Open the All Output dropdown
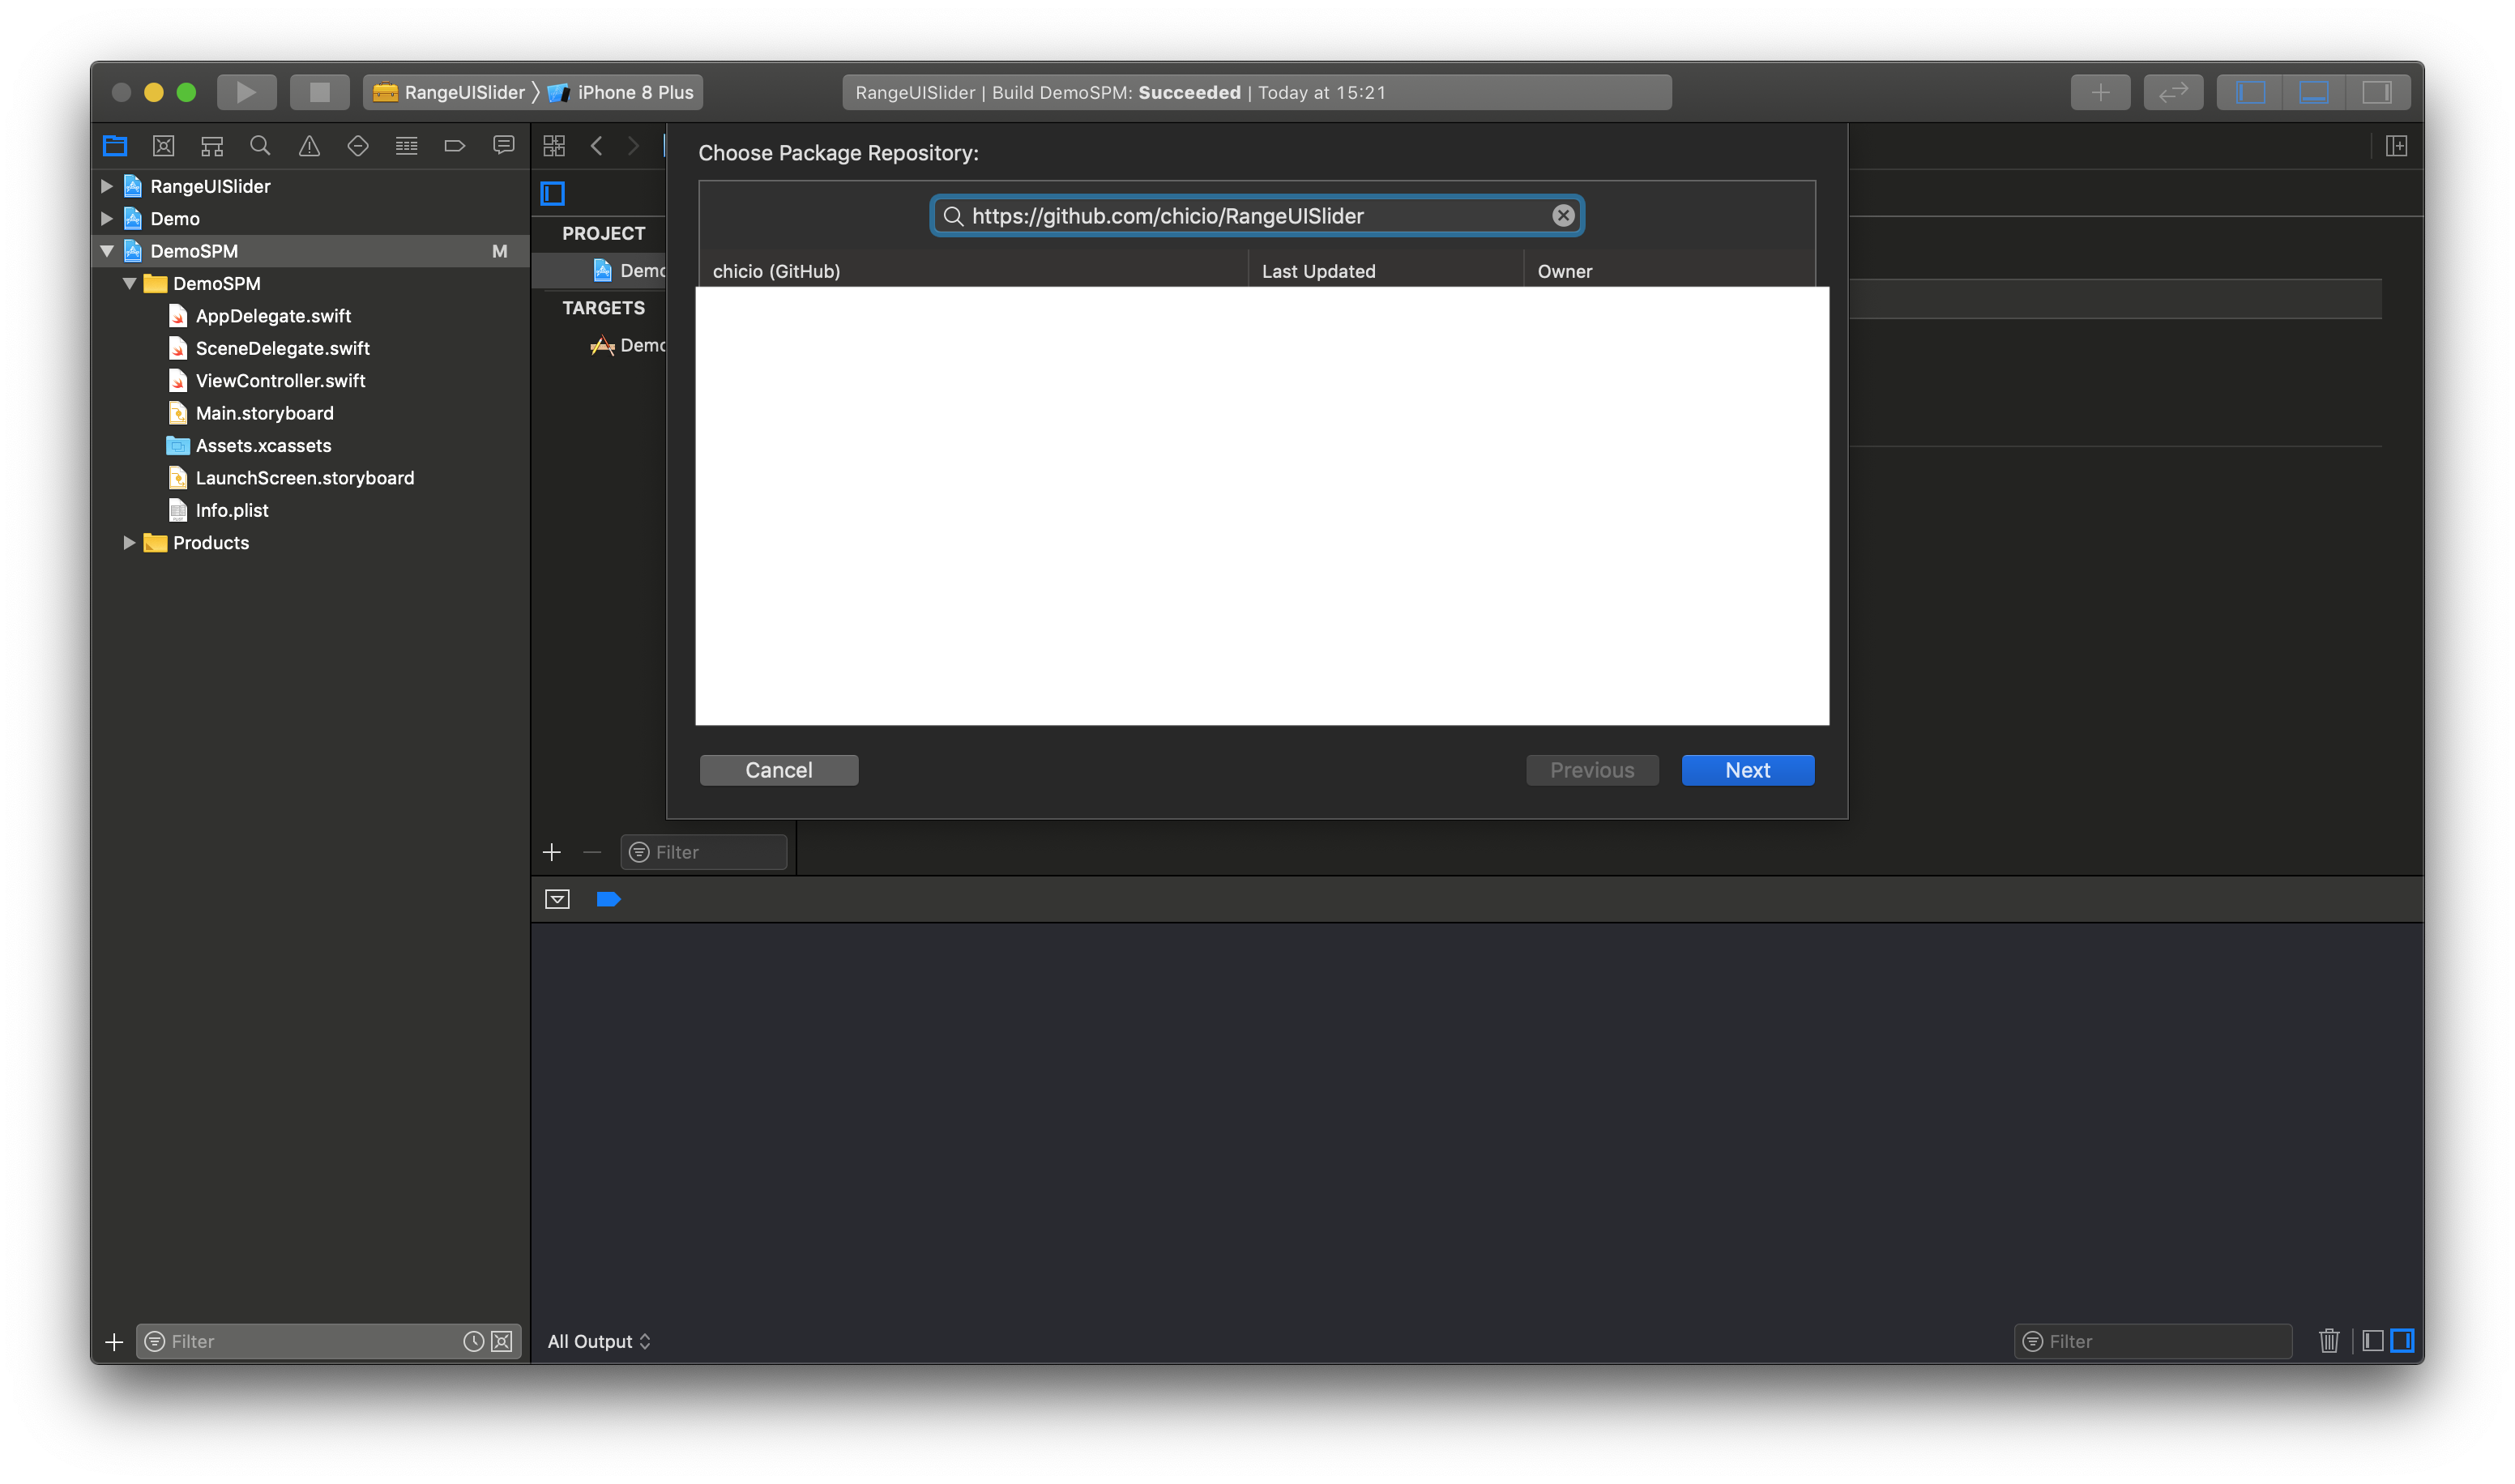Image resolution: width=2515 pixels, height=1484 pixels. 598,1341
